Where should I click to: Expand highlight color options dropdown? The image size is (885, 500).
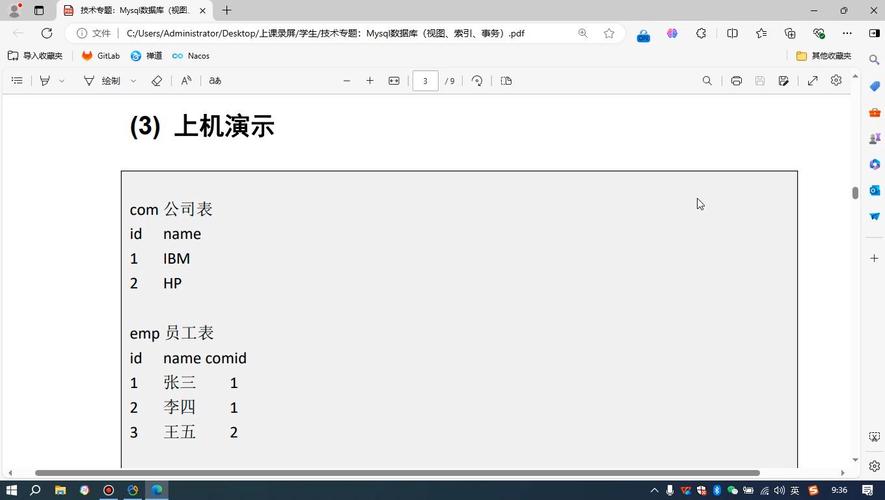tap(62, 81)
